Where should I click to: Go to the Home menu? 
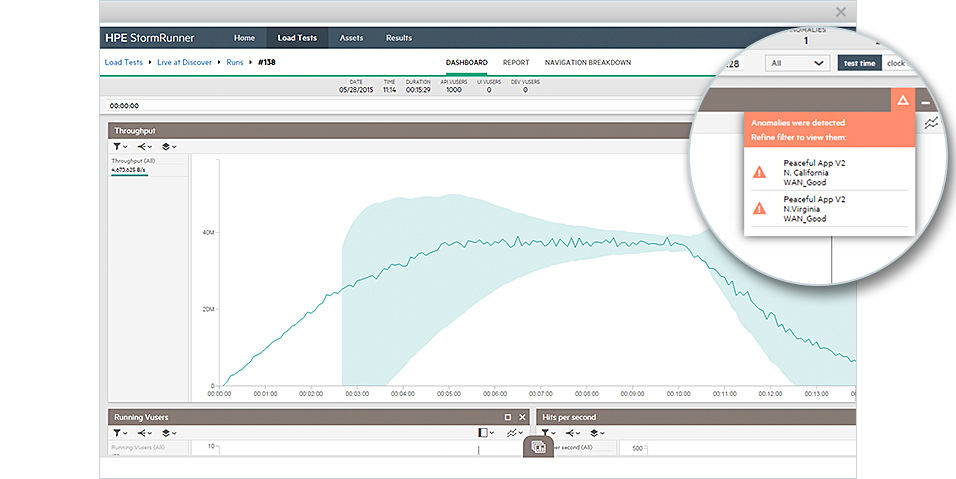(244, 38)
